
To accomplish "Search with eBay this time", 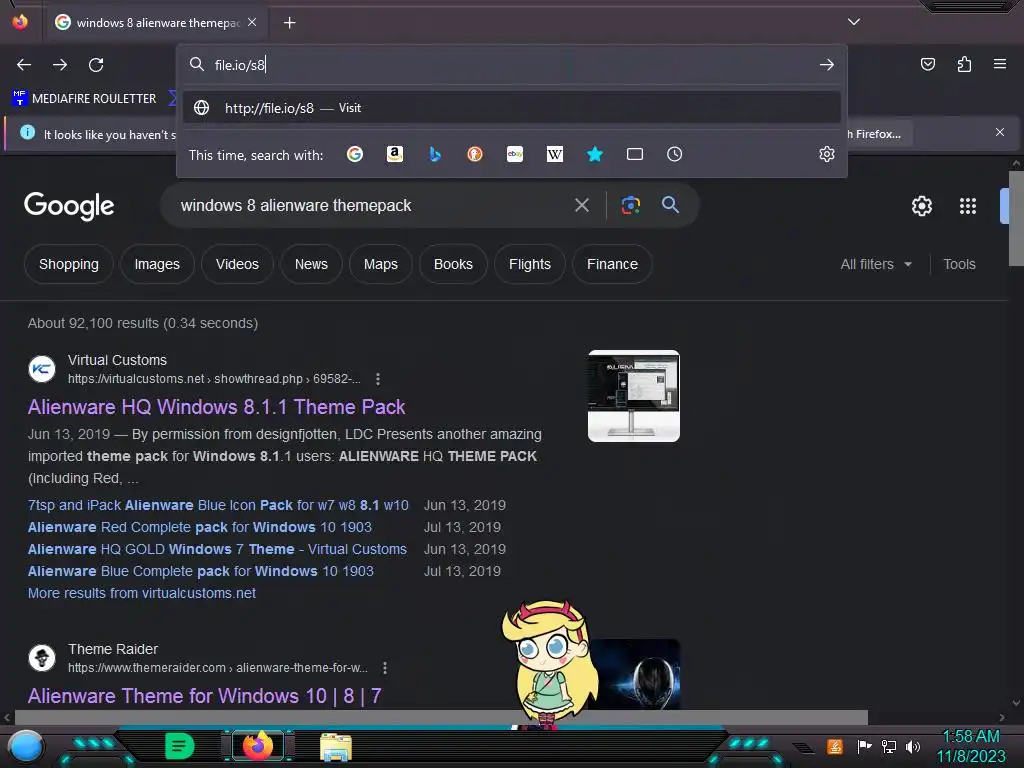I will tap(515, 154).
